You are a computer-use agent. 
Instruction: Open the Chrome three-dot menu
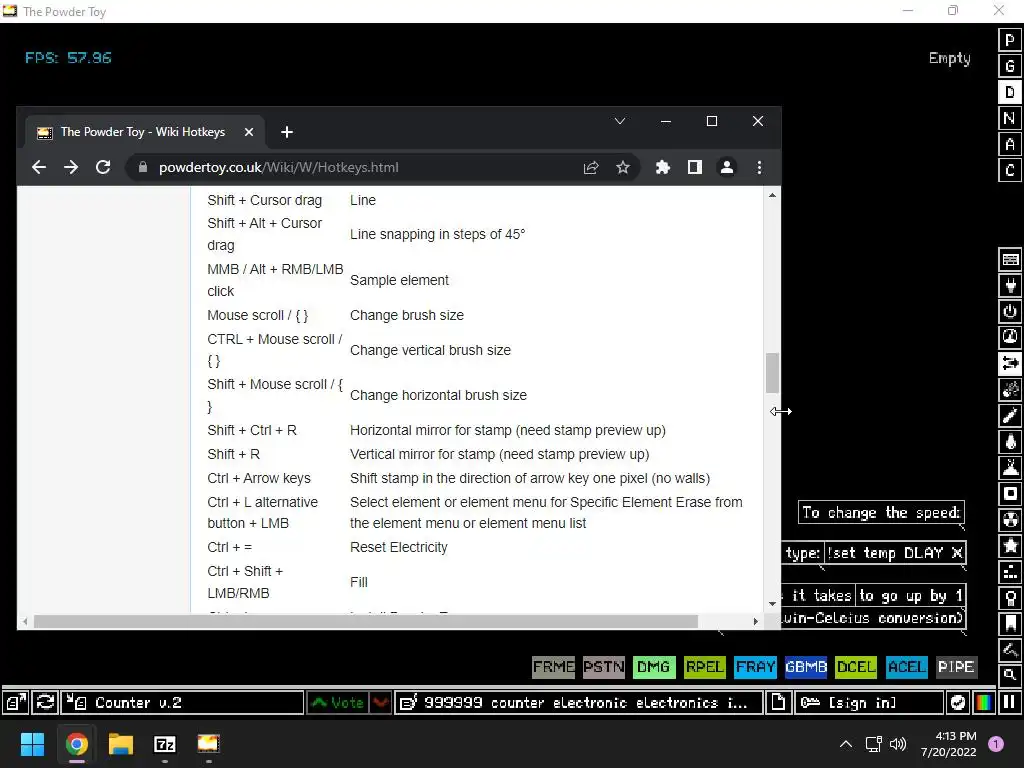[x=759, y=167]
